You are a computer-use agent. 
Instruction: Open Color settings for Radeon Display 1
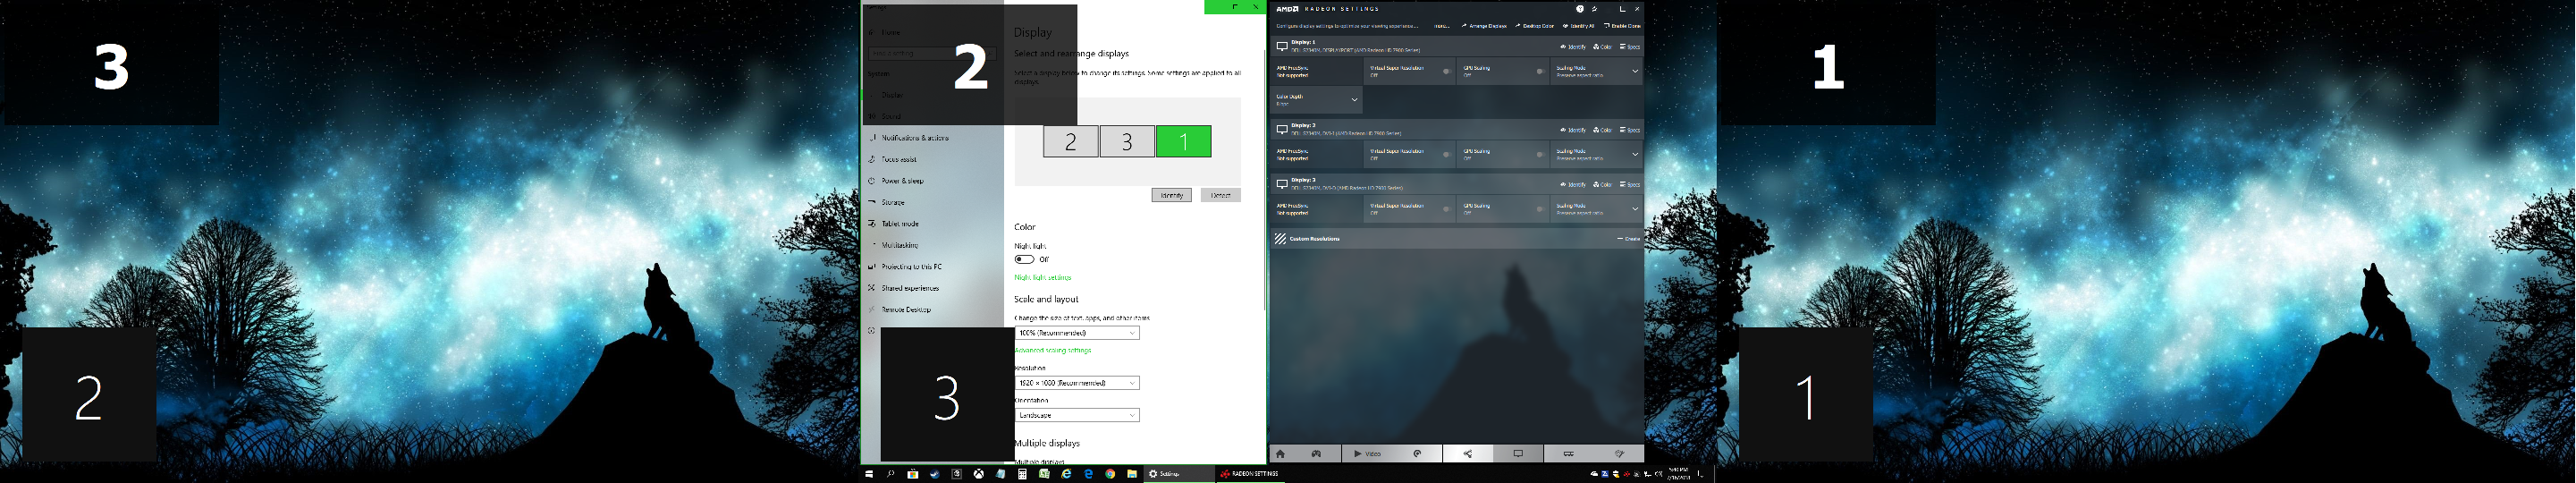[1603, 47]
